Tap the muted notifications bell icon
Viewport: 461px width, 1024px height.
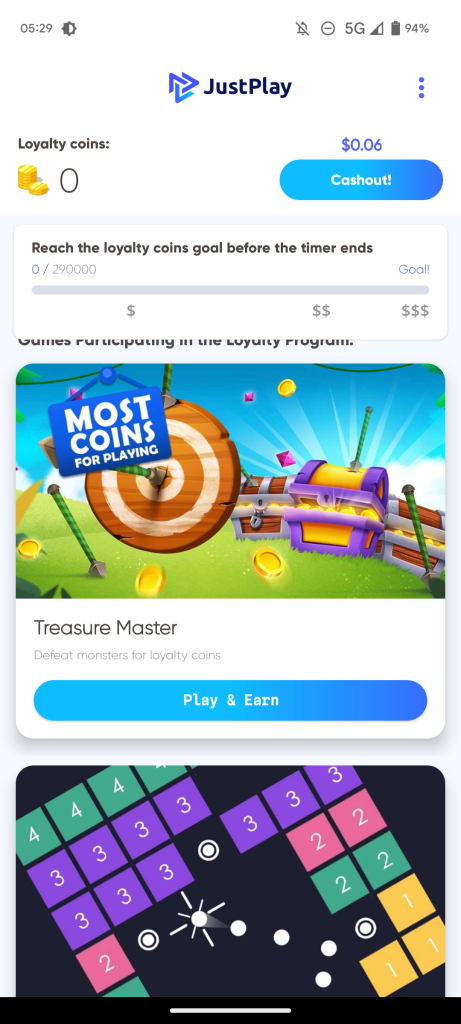click(x=302, y=28)
